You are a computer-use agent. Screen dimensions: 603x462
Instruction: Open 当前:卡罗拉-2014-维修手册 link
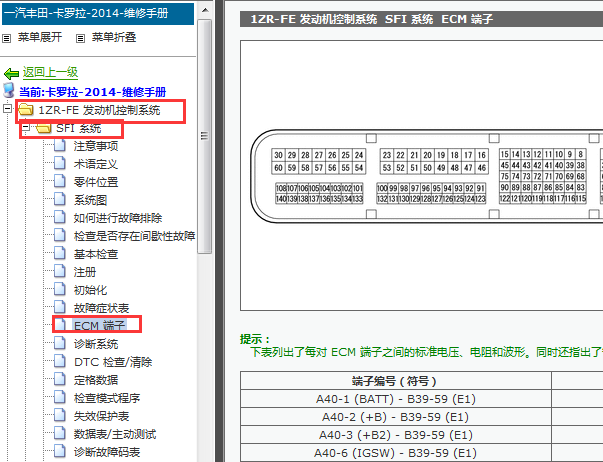[x=93, y=92]
